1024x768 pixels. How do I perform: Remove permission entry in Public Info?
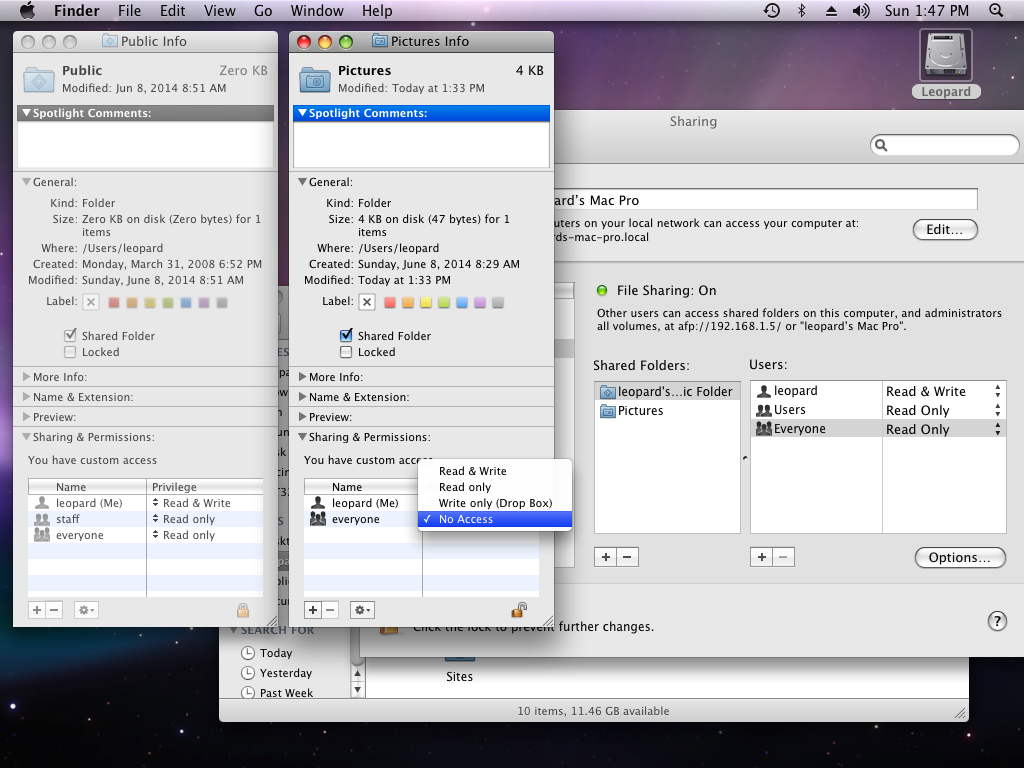coord(54,610)
